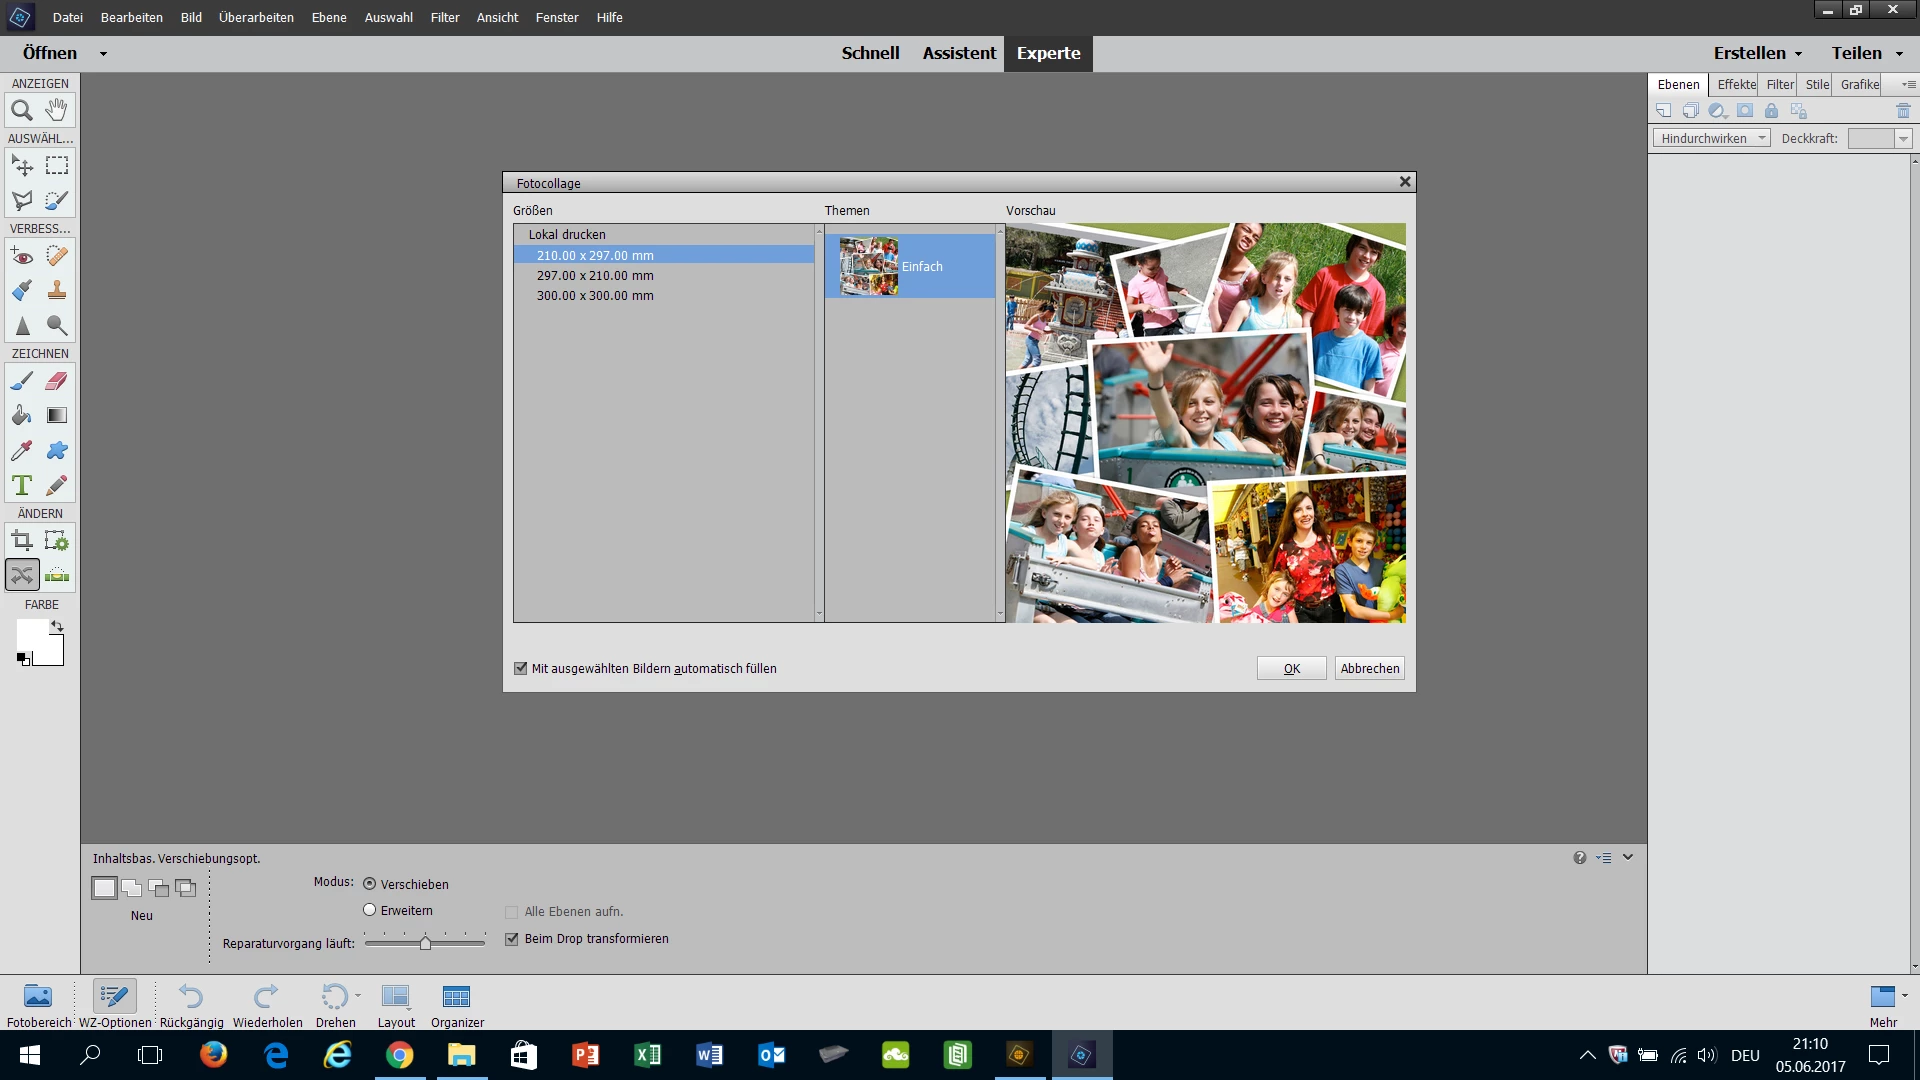
Task: Open the Filter menu
Action: click(444, 17)
